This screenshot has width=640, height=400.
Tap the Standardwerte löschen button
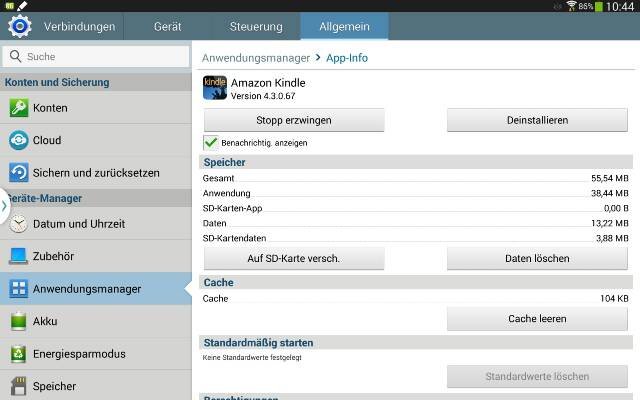point(537,376)
